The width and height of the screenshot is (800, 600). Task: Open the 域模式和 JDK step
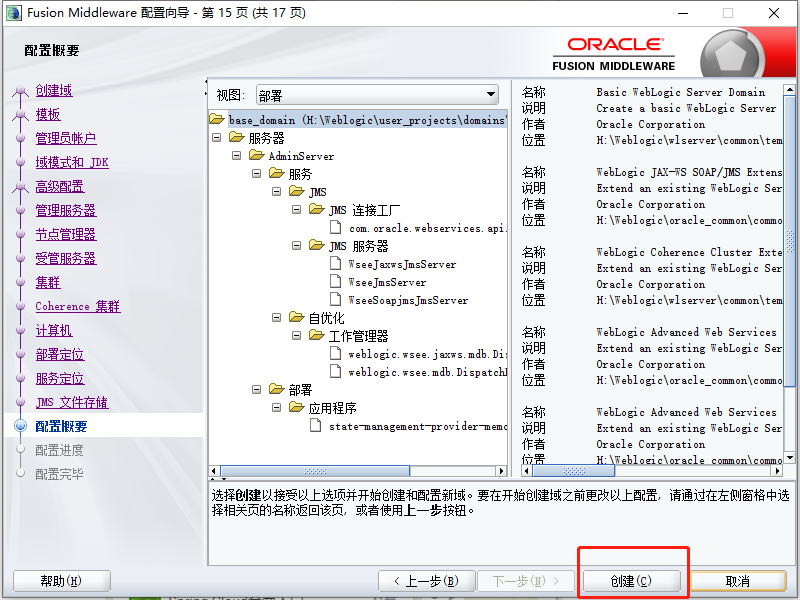coord(72,162)
